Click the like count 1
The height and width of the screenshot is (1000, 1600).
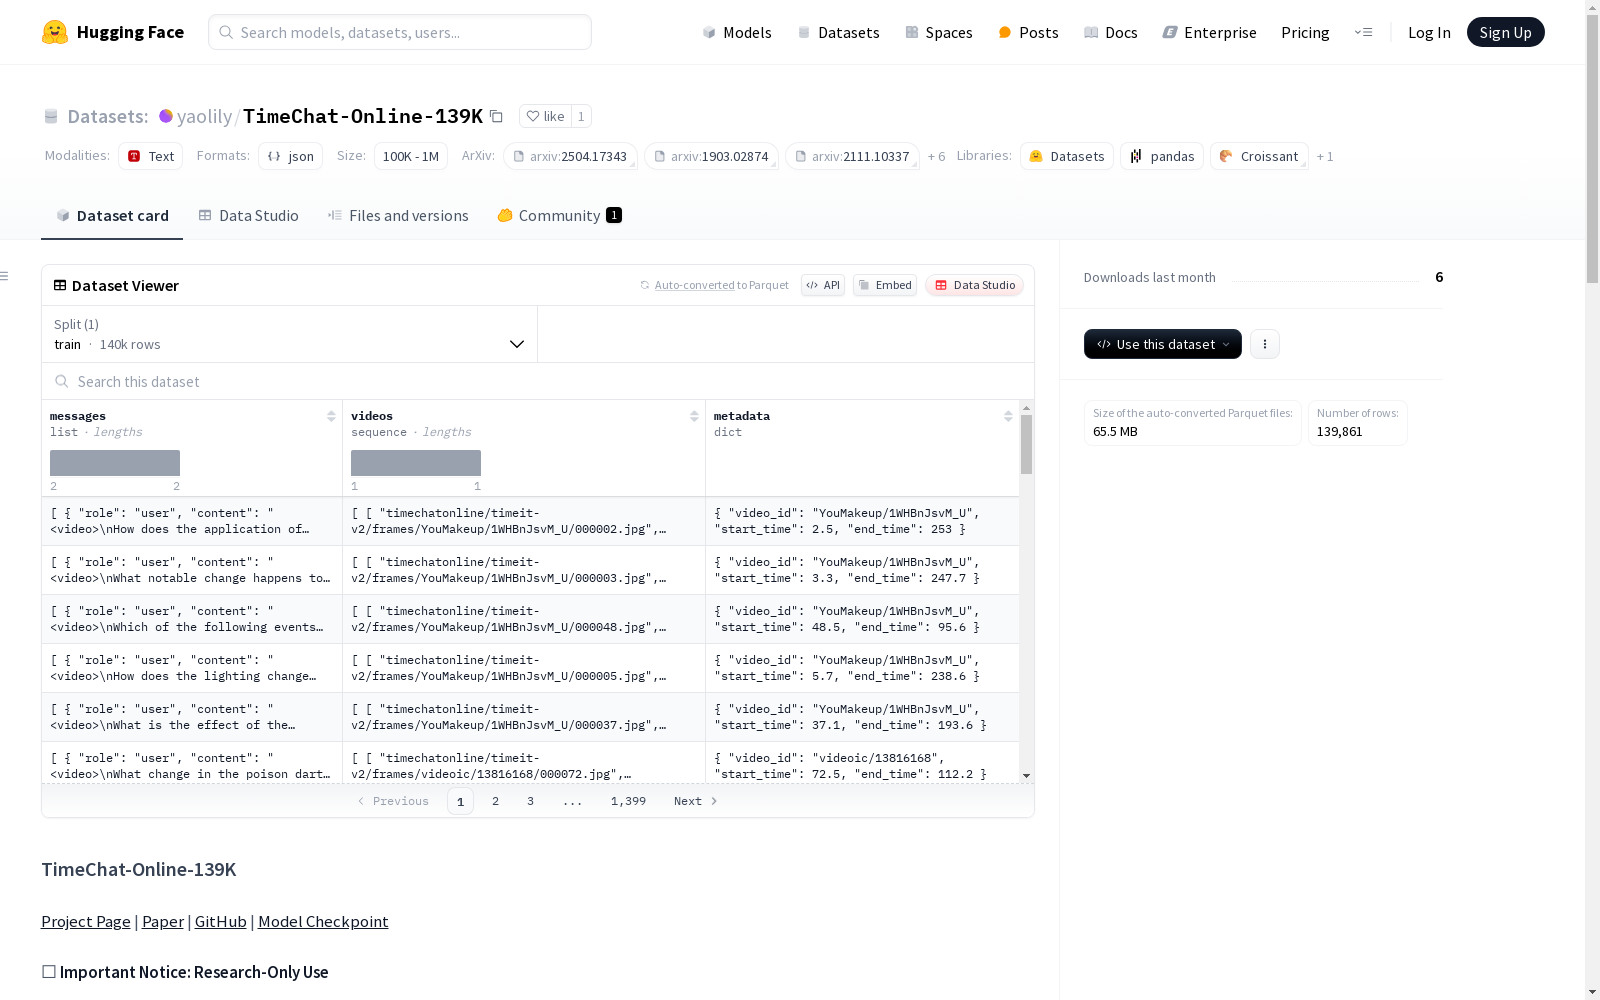[581, 116]
